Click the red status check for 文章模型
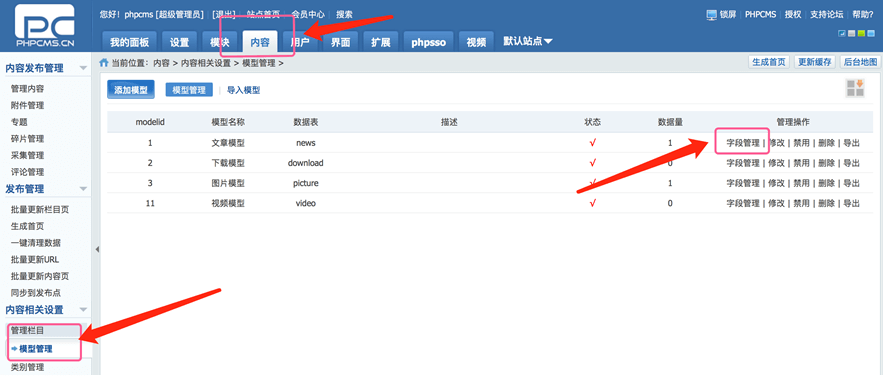Screen dimensions: 883x379 592,143
